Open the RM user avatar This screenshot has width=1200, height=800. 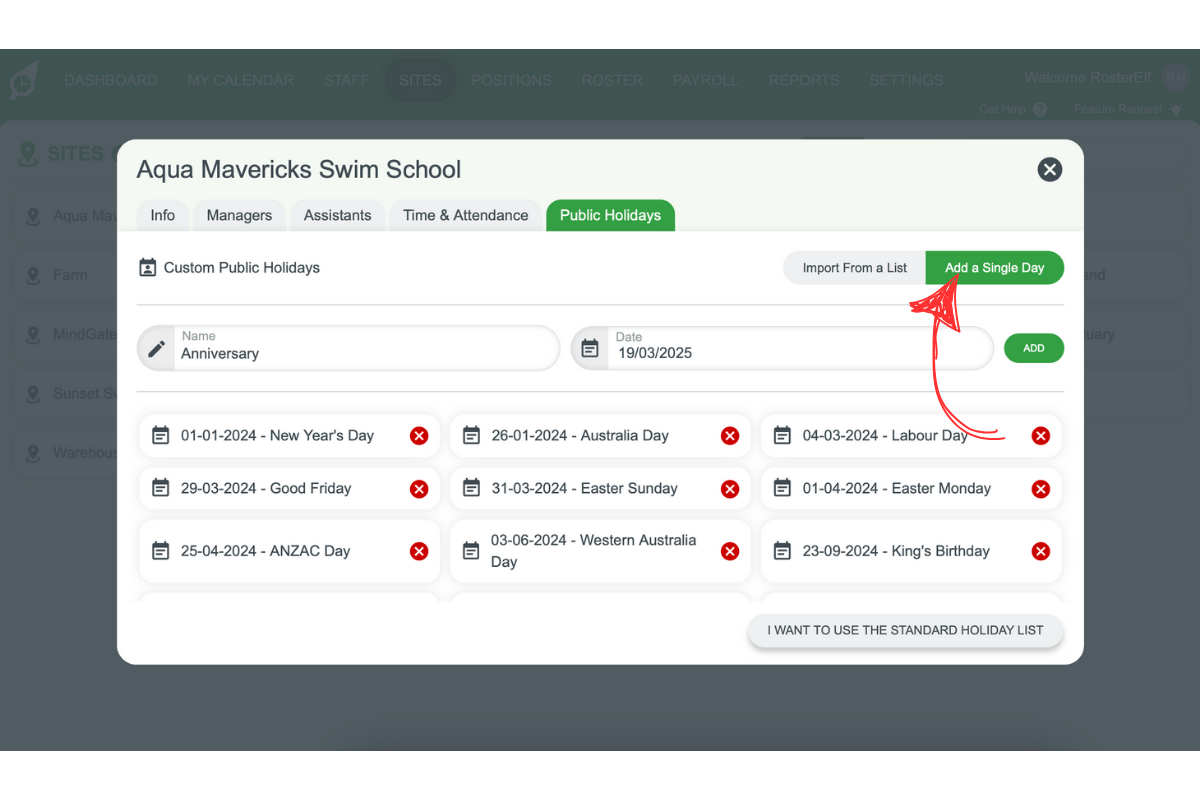1175,77
